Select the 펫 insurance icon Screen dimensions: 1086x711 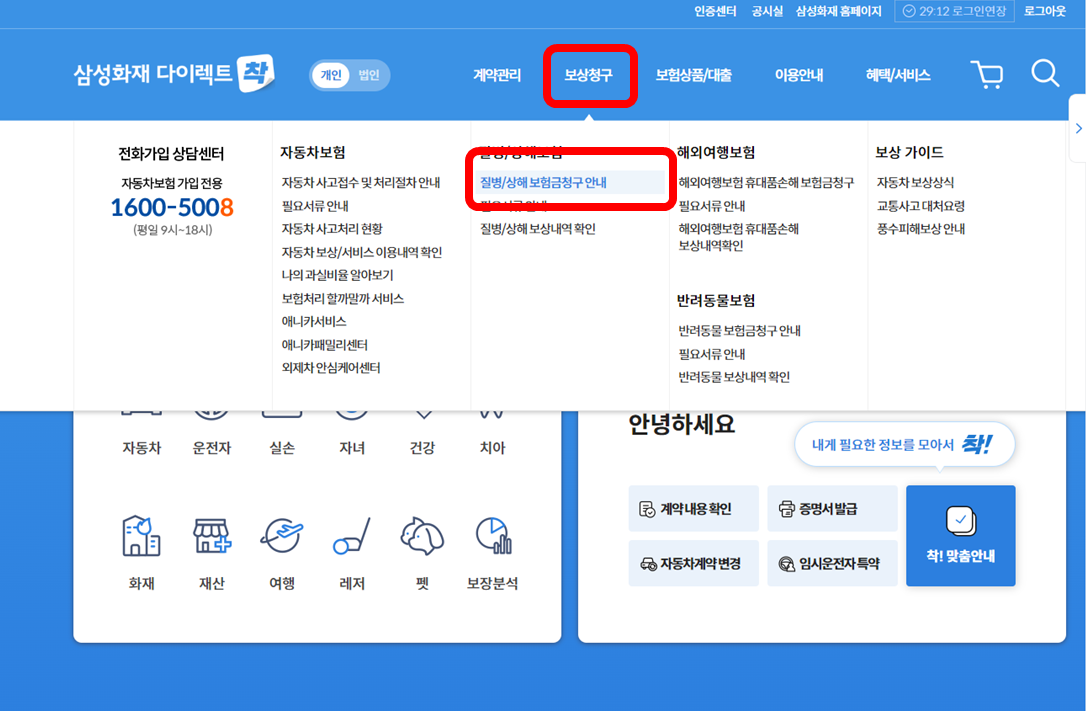(x=422, y=536)
